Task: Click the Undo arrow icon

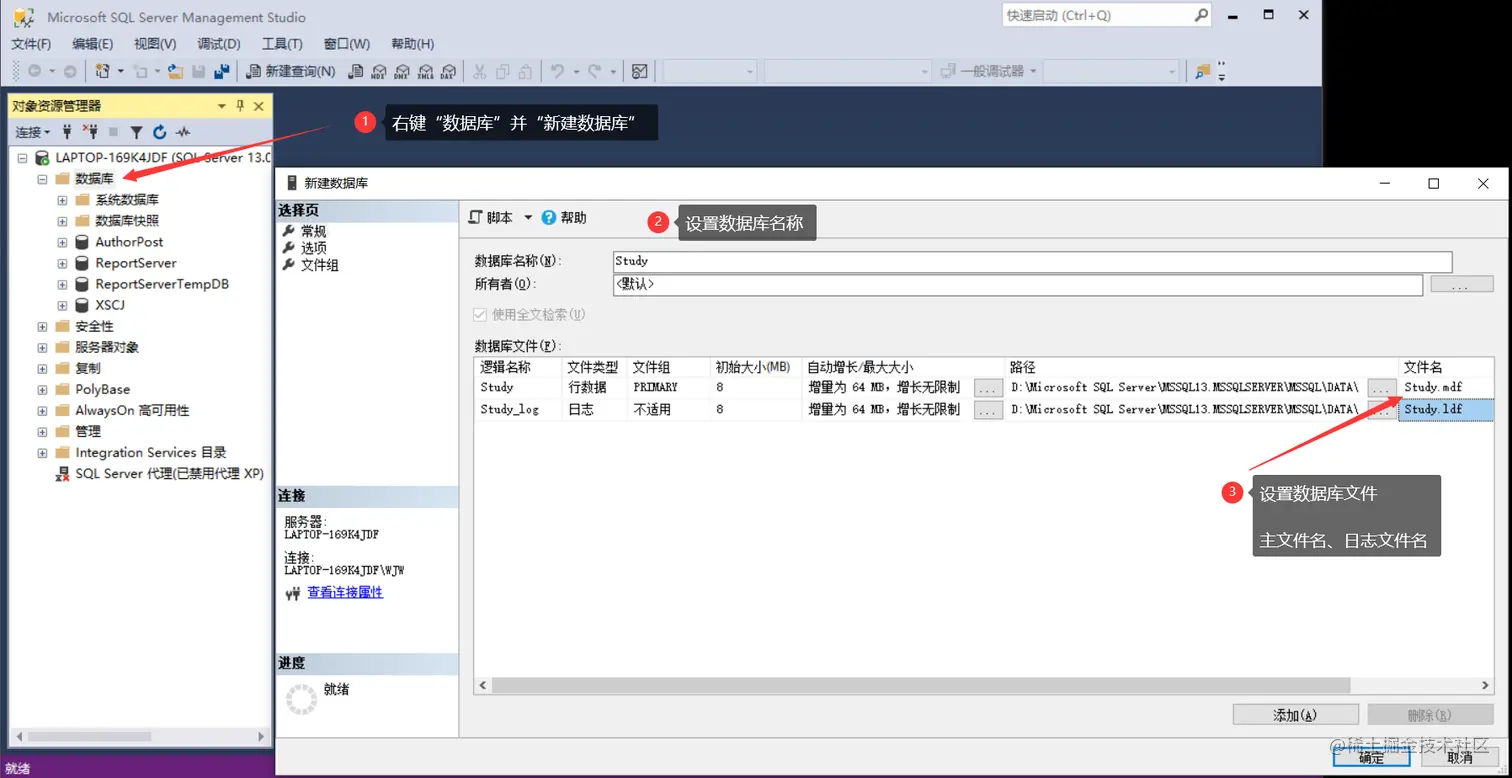Action: 557,71
